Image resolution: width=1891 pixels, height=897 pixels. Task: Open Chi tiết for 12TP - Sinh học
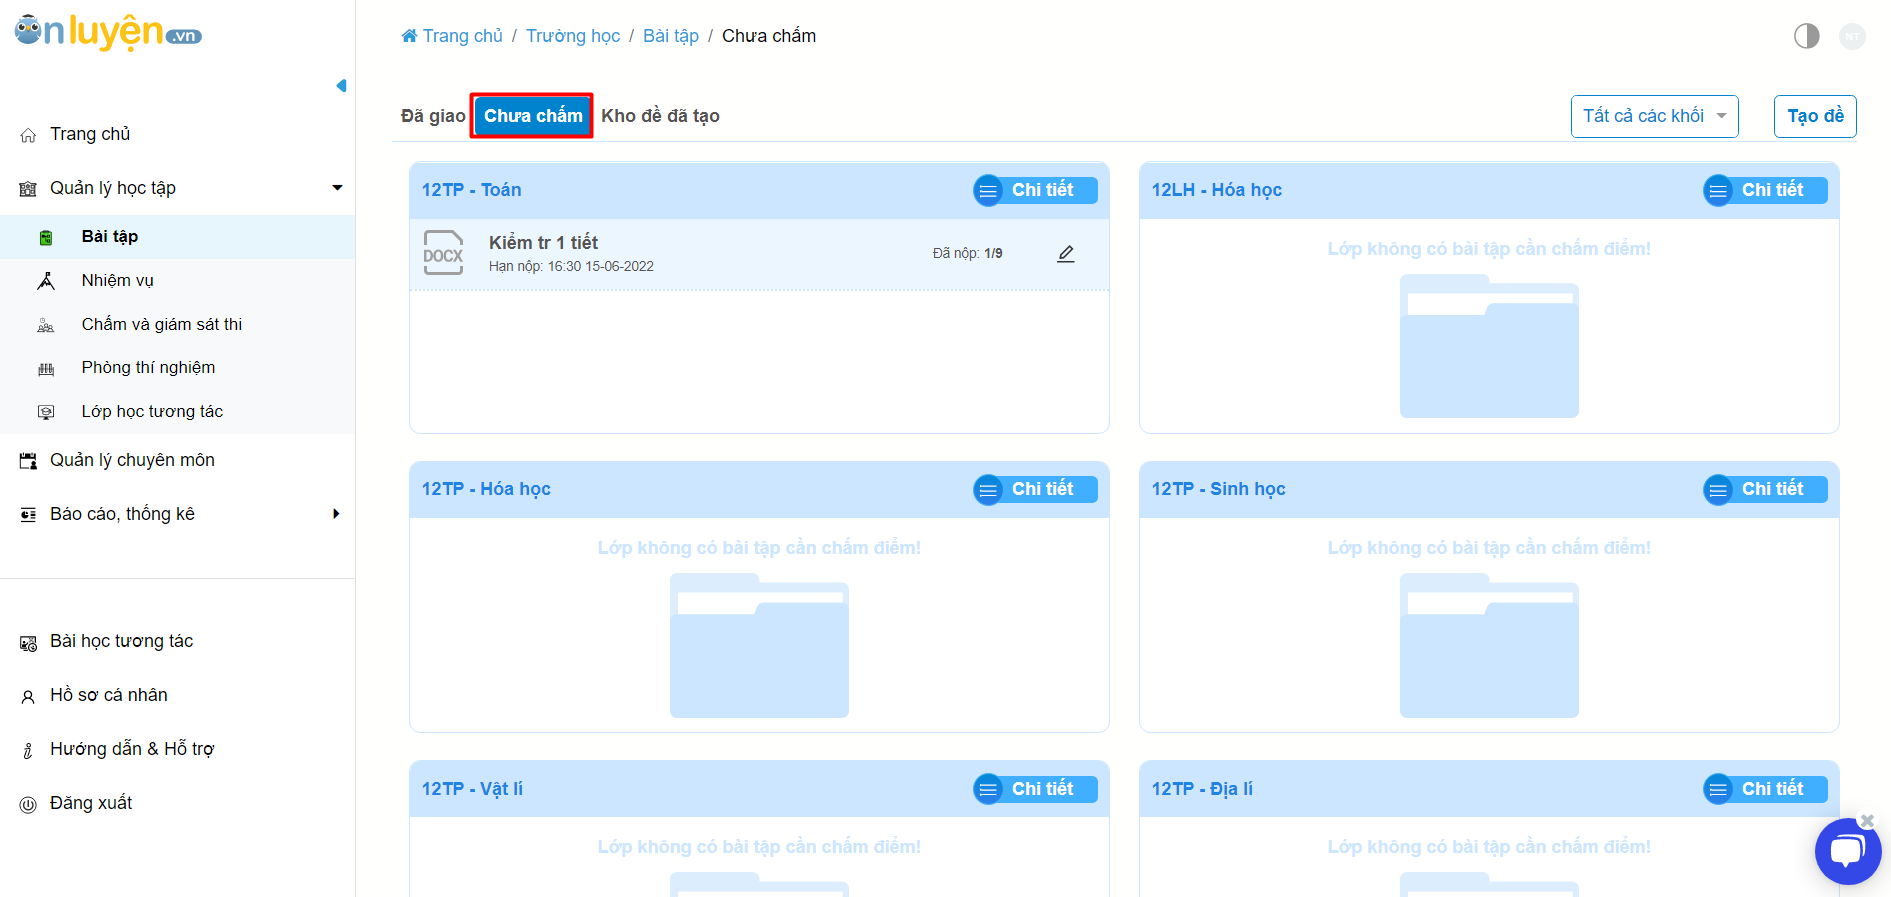1765,489
